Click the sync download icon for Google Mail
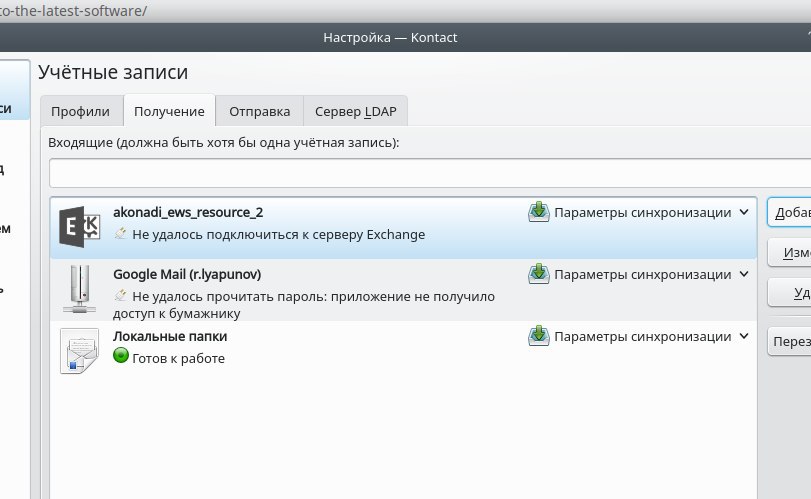Image resolution: width=811 pixels, height=499 pixels. 539,274
